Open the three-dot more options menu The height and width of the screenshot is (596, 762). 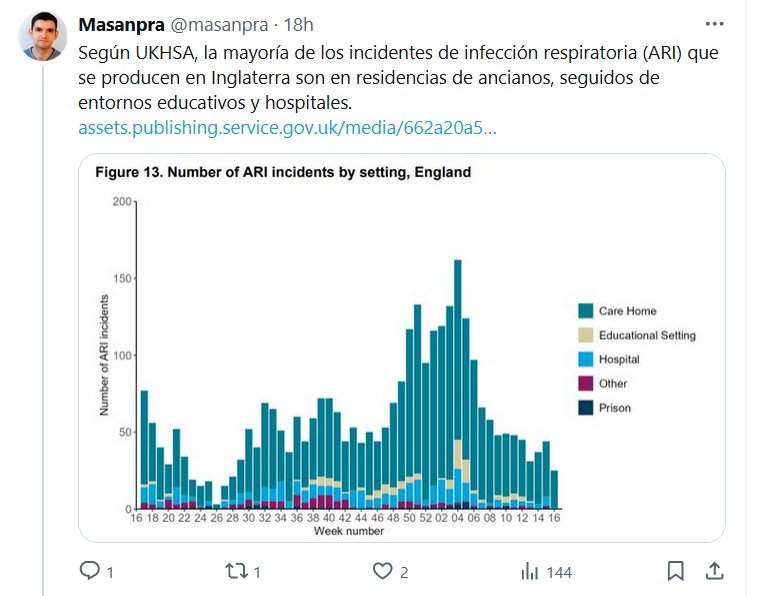[714, 24]
